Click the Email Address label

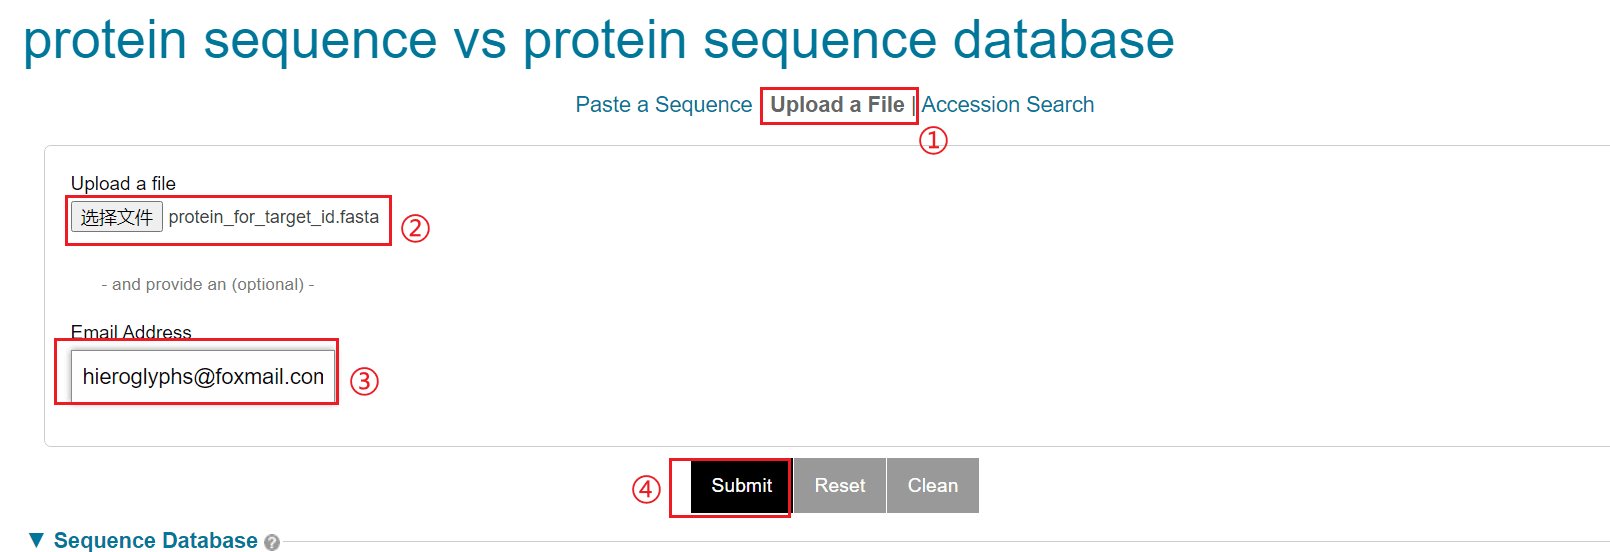tap(131, 333)
